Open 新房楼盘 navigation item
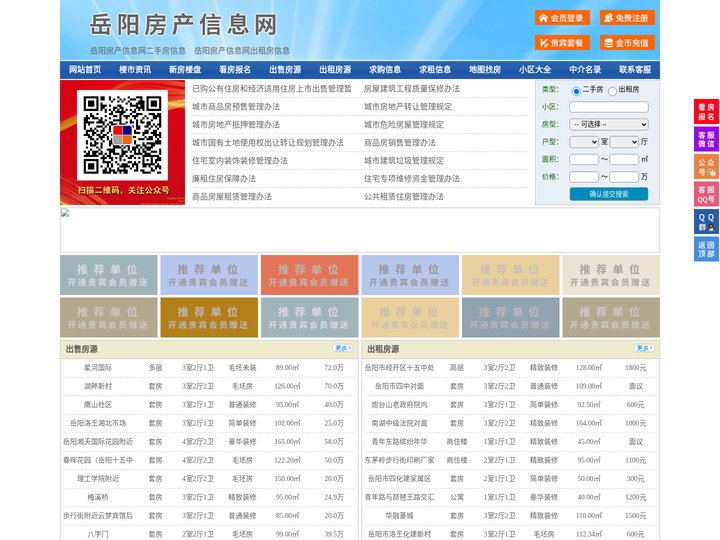720x540 pixels. [x=185, y=70]
